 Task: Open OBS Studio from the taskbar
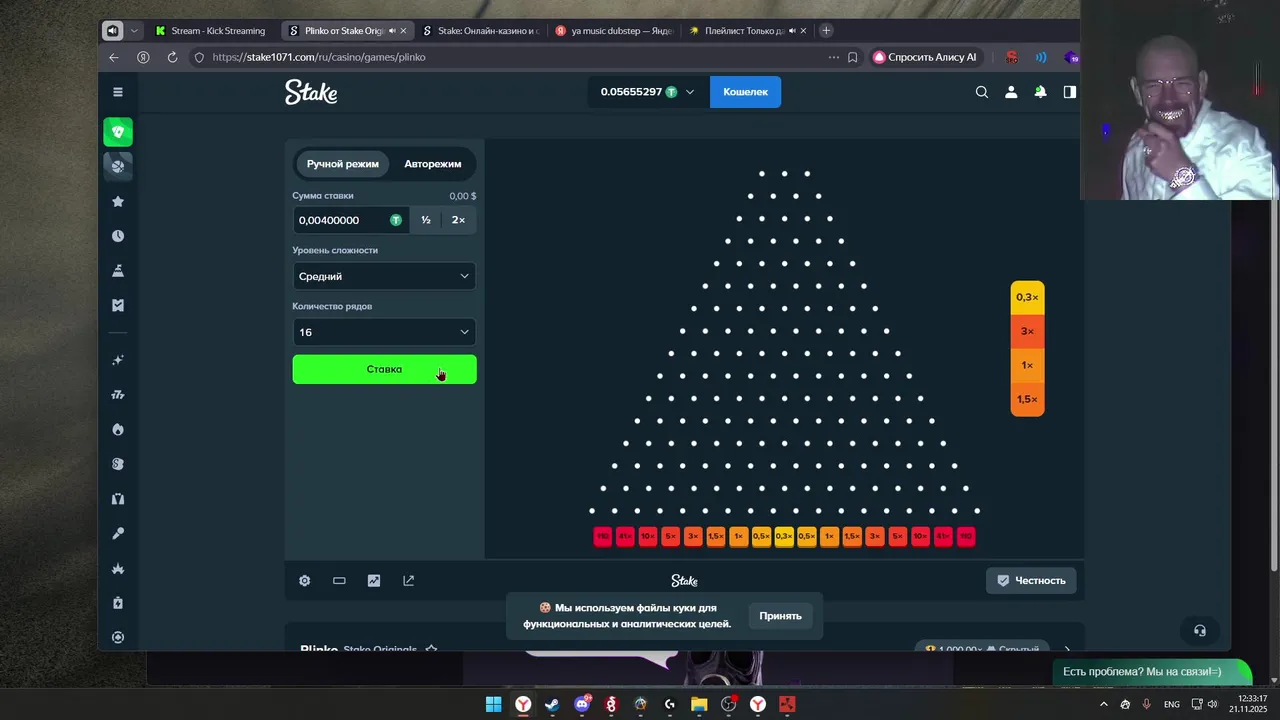tap(729, 704)
